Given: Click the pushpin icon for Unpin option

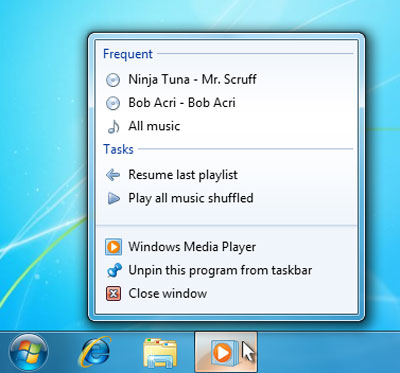Looking at the screenshot, I should tap(114, 270).
